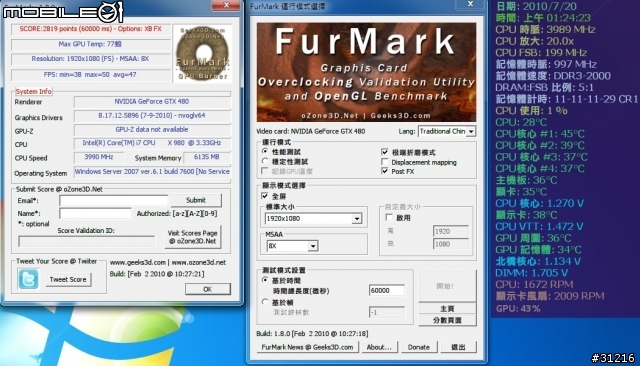Click the 60000 time duration field
Image resolution: width=640 pixels, height=366 pixels.
point(387,290)
